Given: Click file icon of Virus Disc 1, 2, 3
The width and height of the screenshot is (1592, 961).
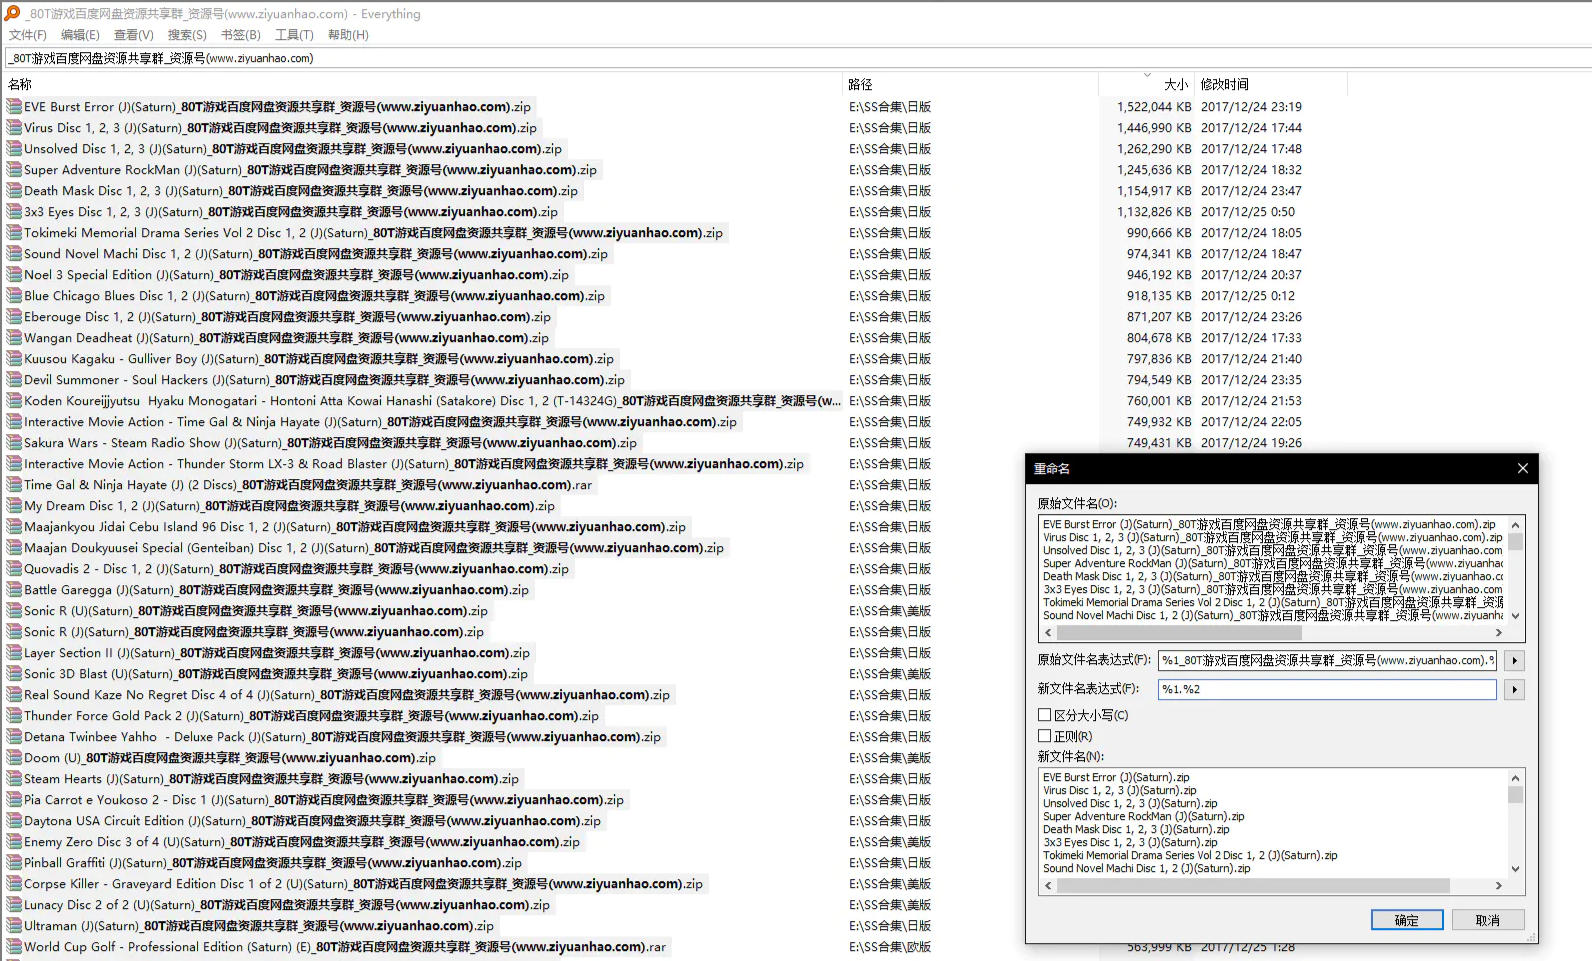Looking at the screenshot, I should [x=14, y=128].
